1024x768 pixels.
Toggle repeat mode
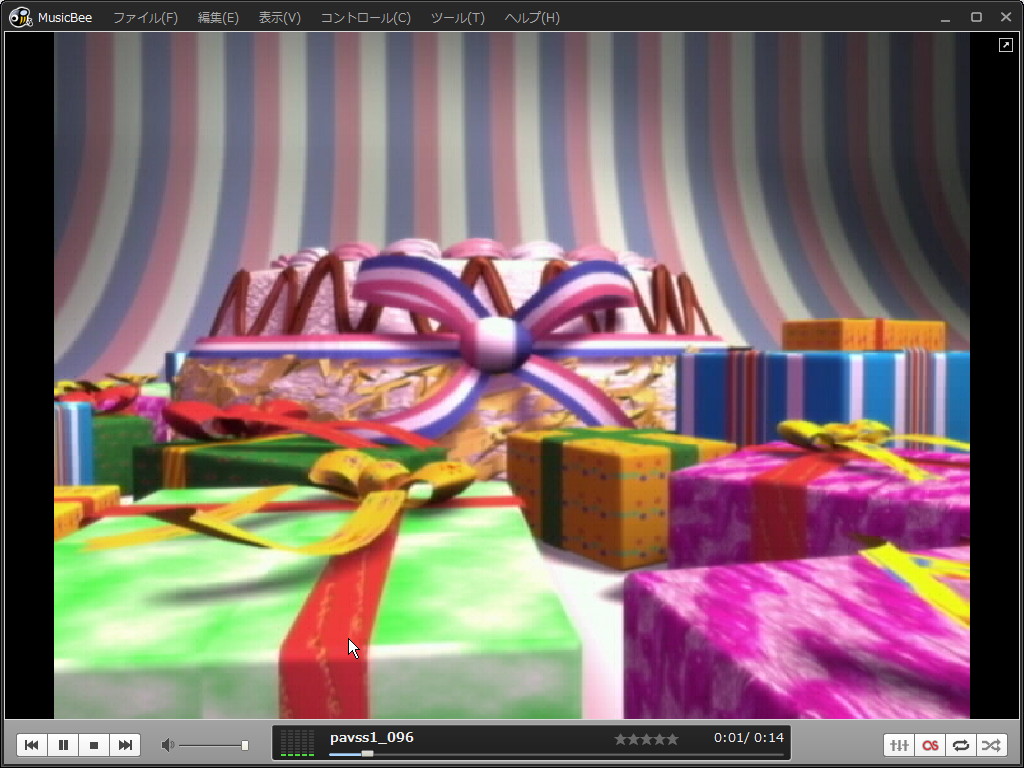pyautogui.click(x=961, y=745)
